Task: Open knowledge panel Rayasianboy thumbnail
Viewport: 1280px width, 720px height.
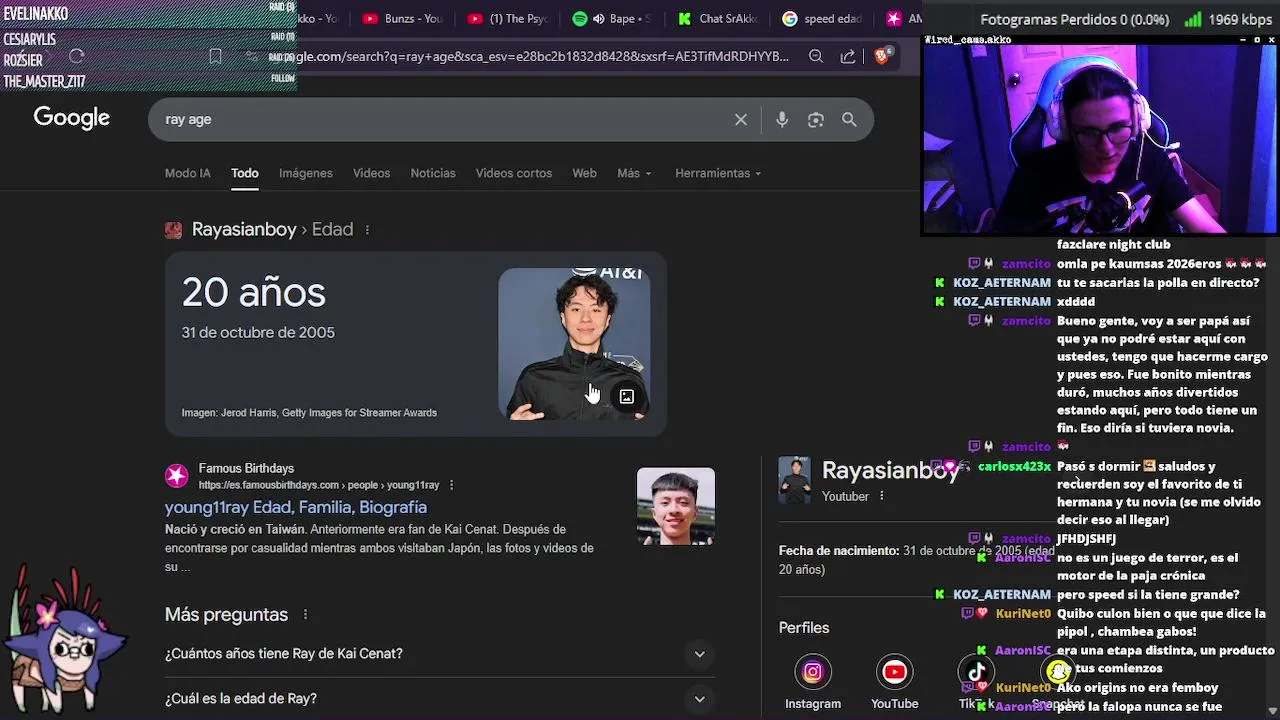Action: coord(795,480)
